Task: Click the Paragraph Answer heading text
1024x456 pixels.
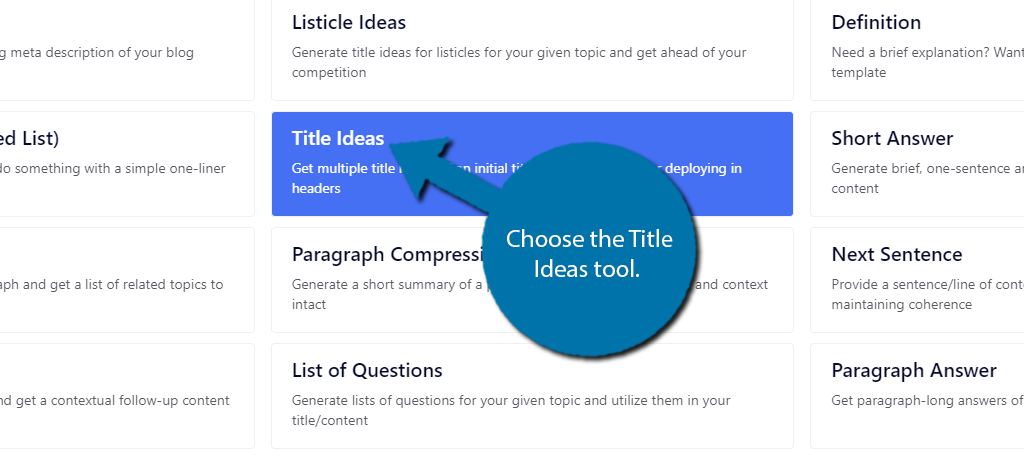Action: point(914,370)
